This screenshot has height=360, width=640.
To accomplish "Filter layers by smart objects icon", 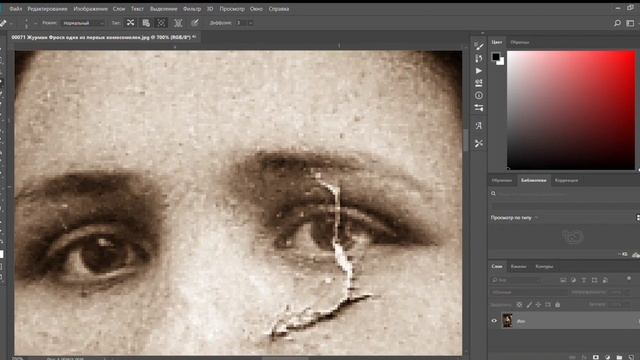I will [x=605, y=280].
